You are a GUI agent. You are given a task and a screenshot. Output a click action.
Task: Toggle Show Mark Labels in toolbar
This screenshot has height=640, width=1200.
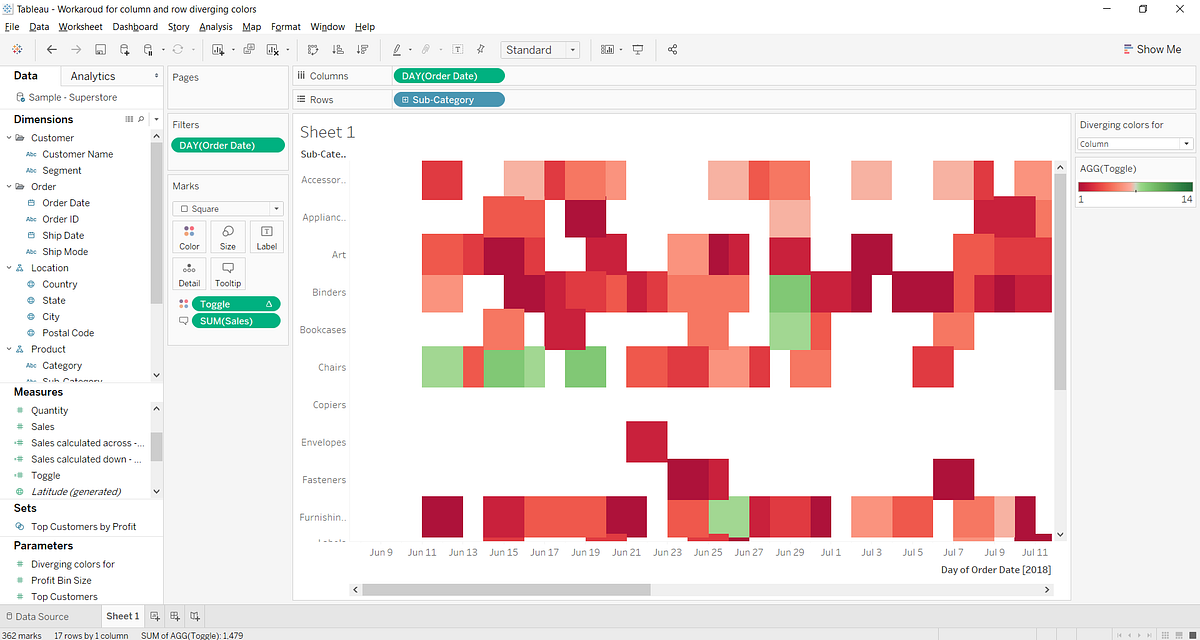[x=458, y=49]
